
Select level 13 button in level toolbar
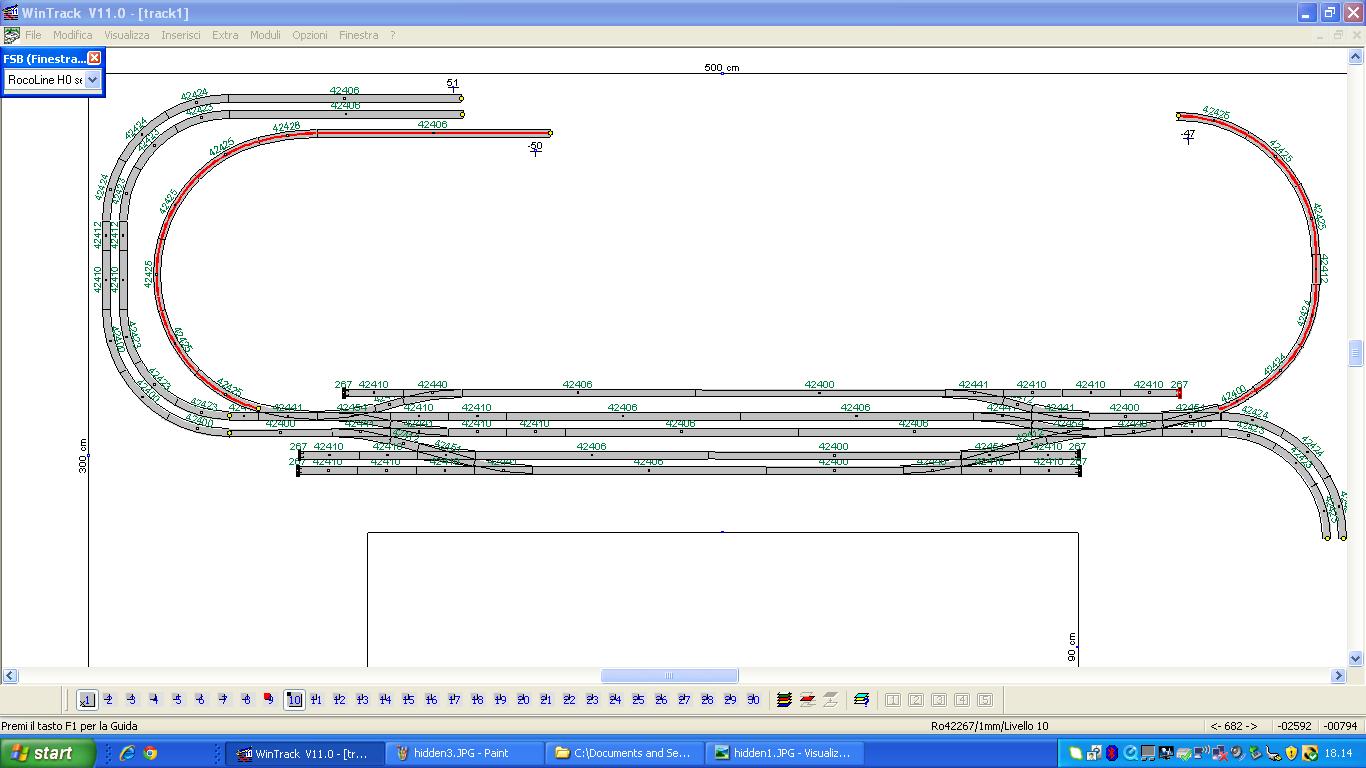362,700
